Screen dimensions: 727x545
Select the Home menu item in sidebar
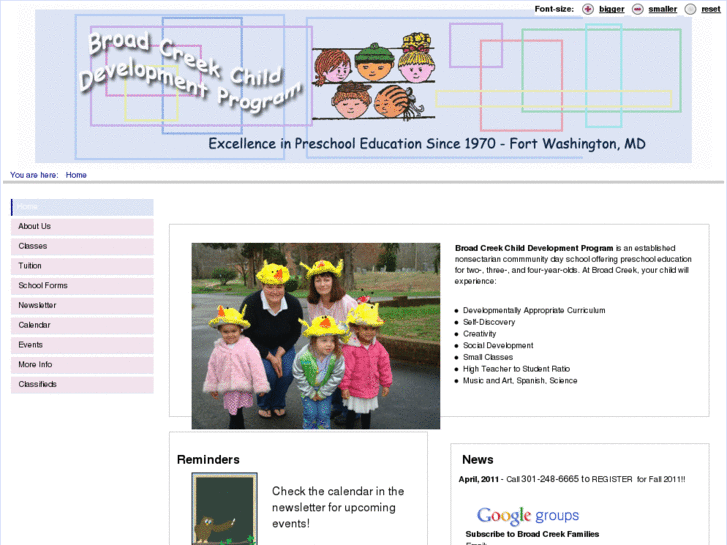82,207
